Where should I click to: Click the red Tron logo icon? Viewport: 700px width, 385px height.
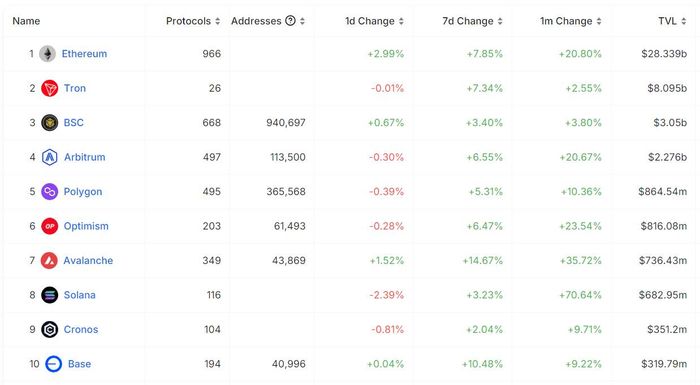pos(50,88)
